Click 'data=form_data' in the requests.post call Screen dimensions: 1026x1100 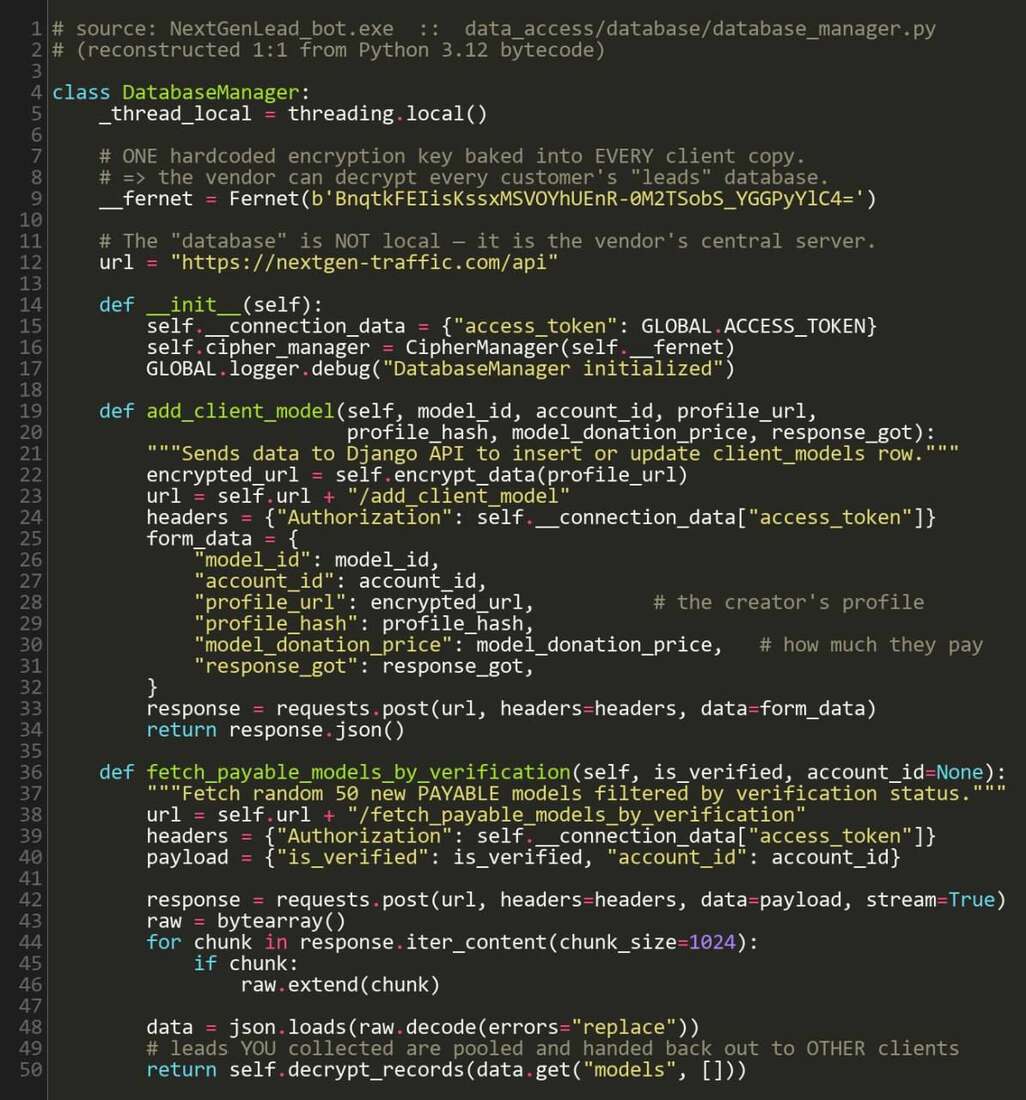click(x=782, y=709)
